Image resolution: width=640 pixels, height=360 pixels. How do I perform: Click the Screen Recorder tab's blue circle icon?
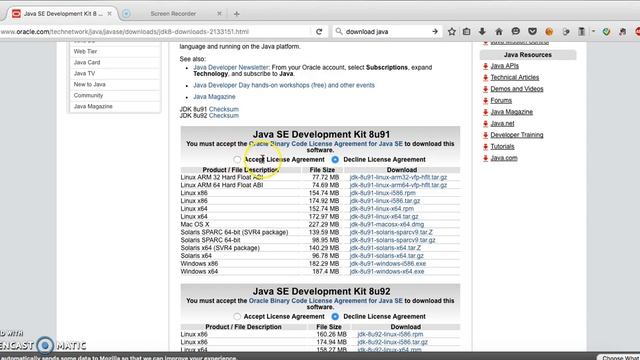pyautogui.click(x=126, y=13)
